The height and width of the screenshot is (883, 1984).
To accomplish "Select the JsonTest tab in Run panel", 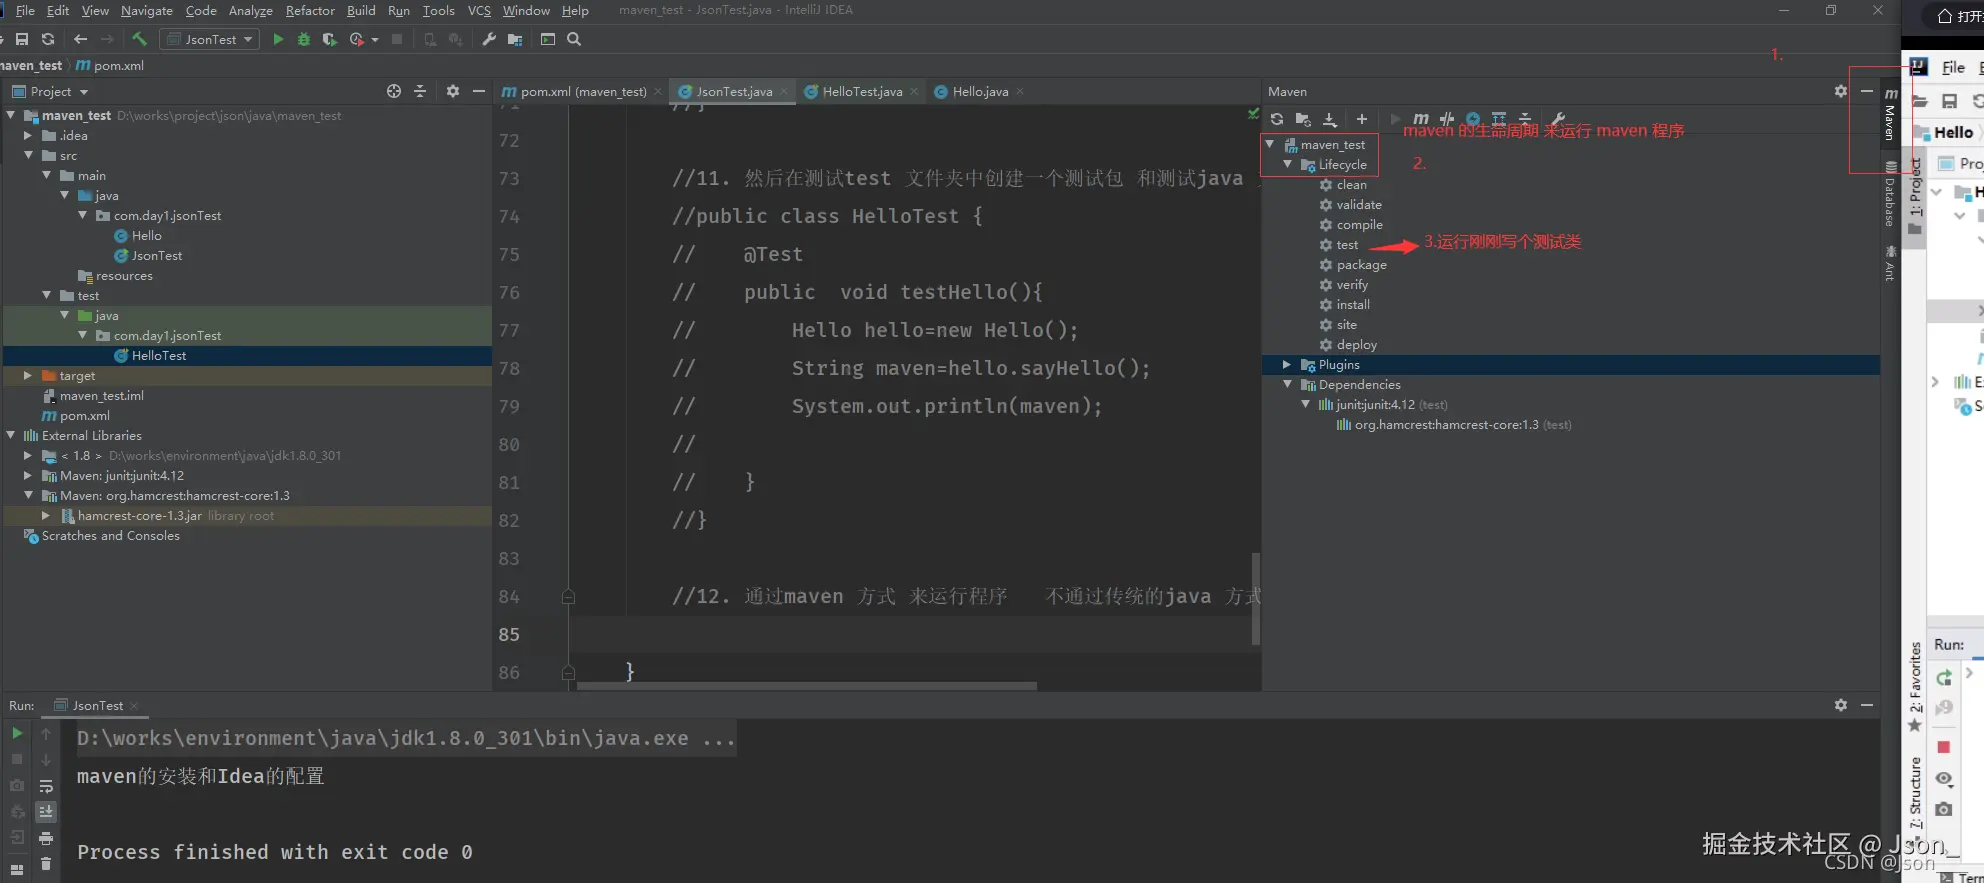I will 97,705.
